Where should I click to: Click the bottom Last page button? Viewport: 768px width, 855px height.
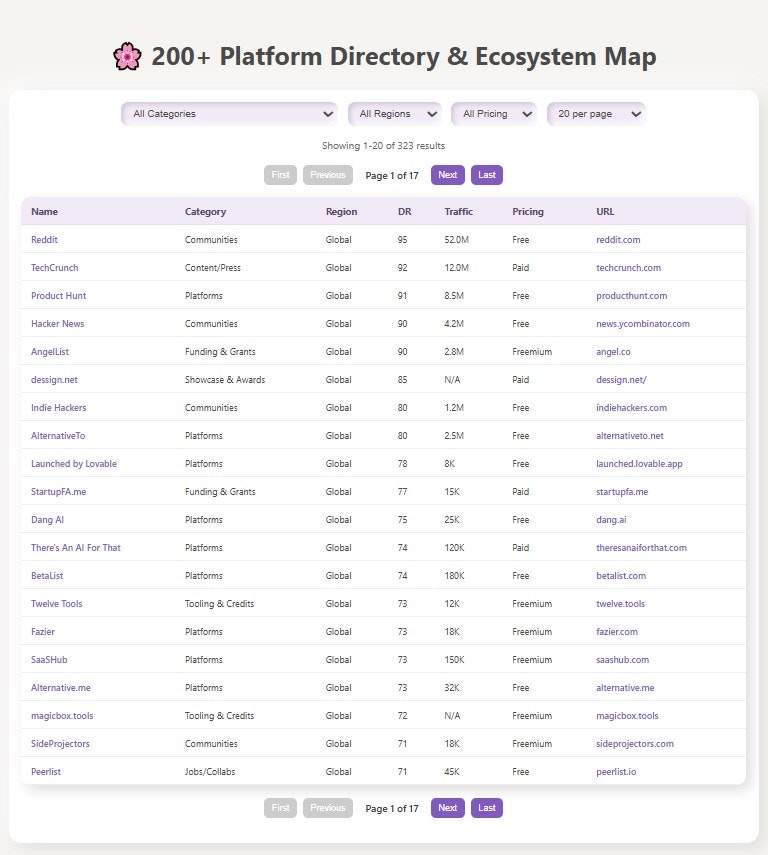(x=487, y=808)
